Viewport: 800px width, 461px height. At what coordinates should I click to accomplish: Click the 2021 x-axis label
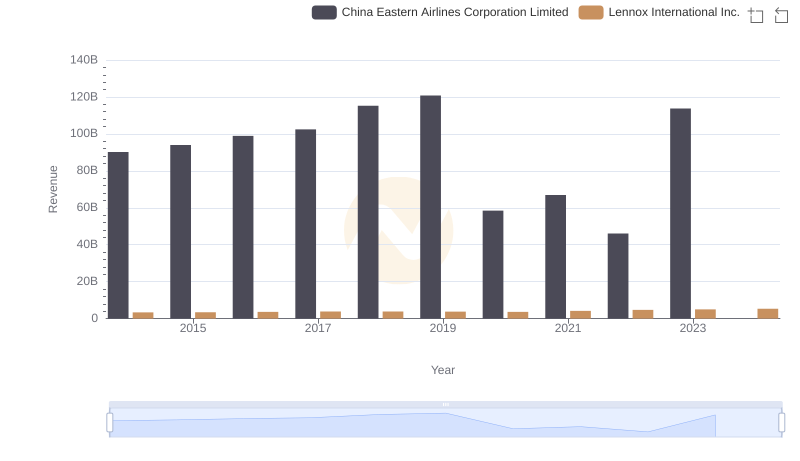click(x=568, y=328)
